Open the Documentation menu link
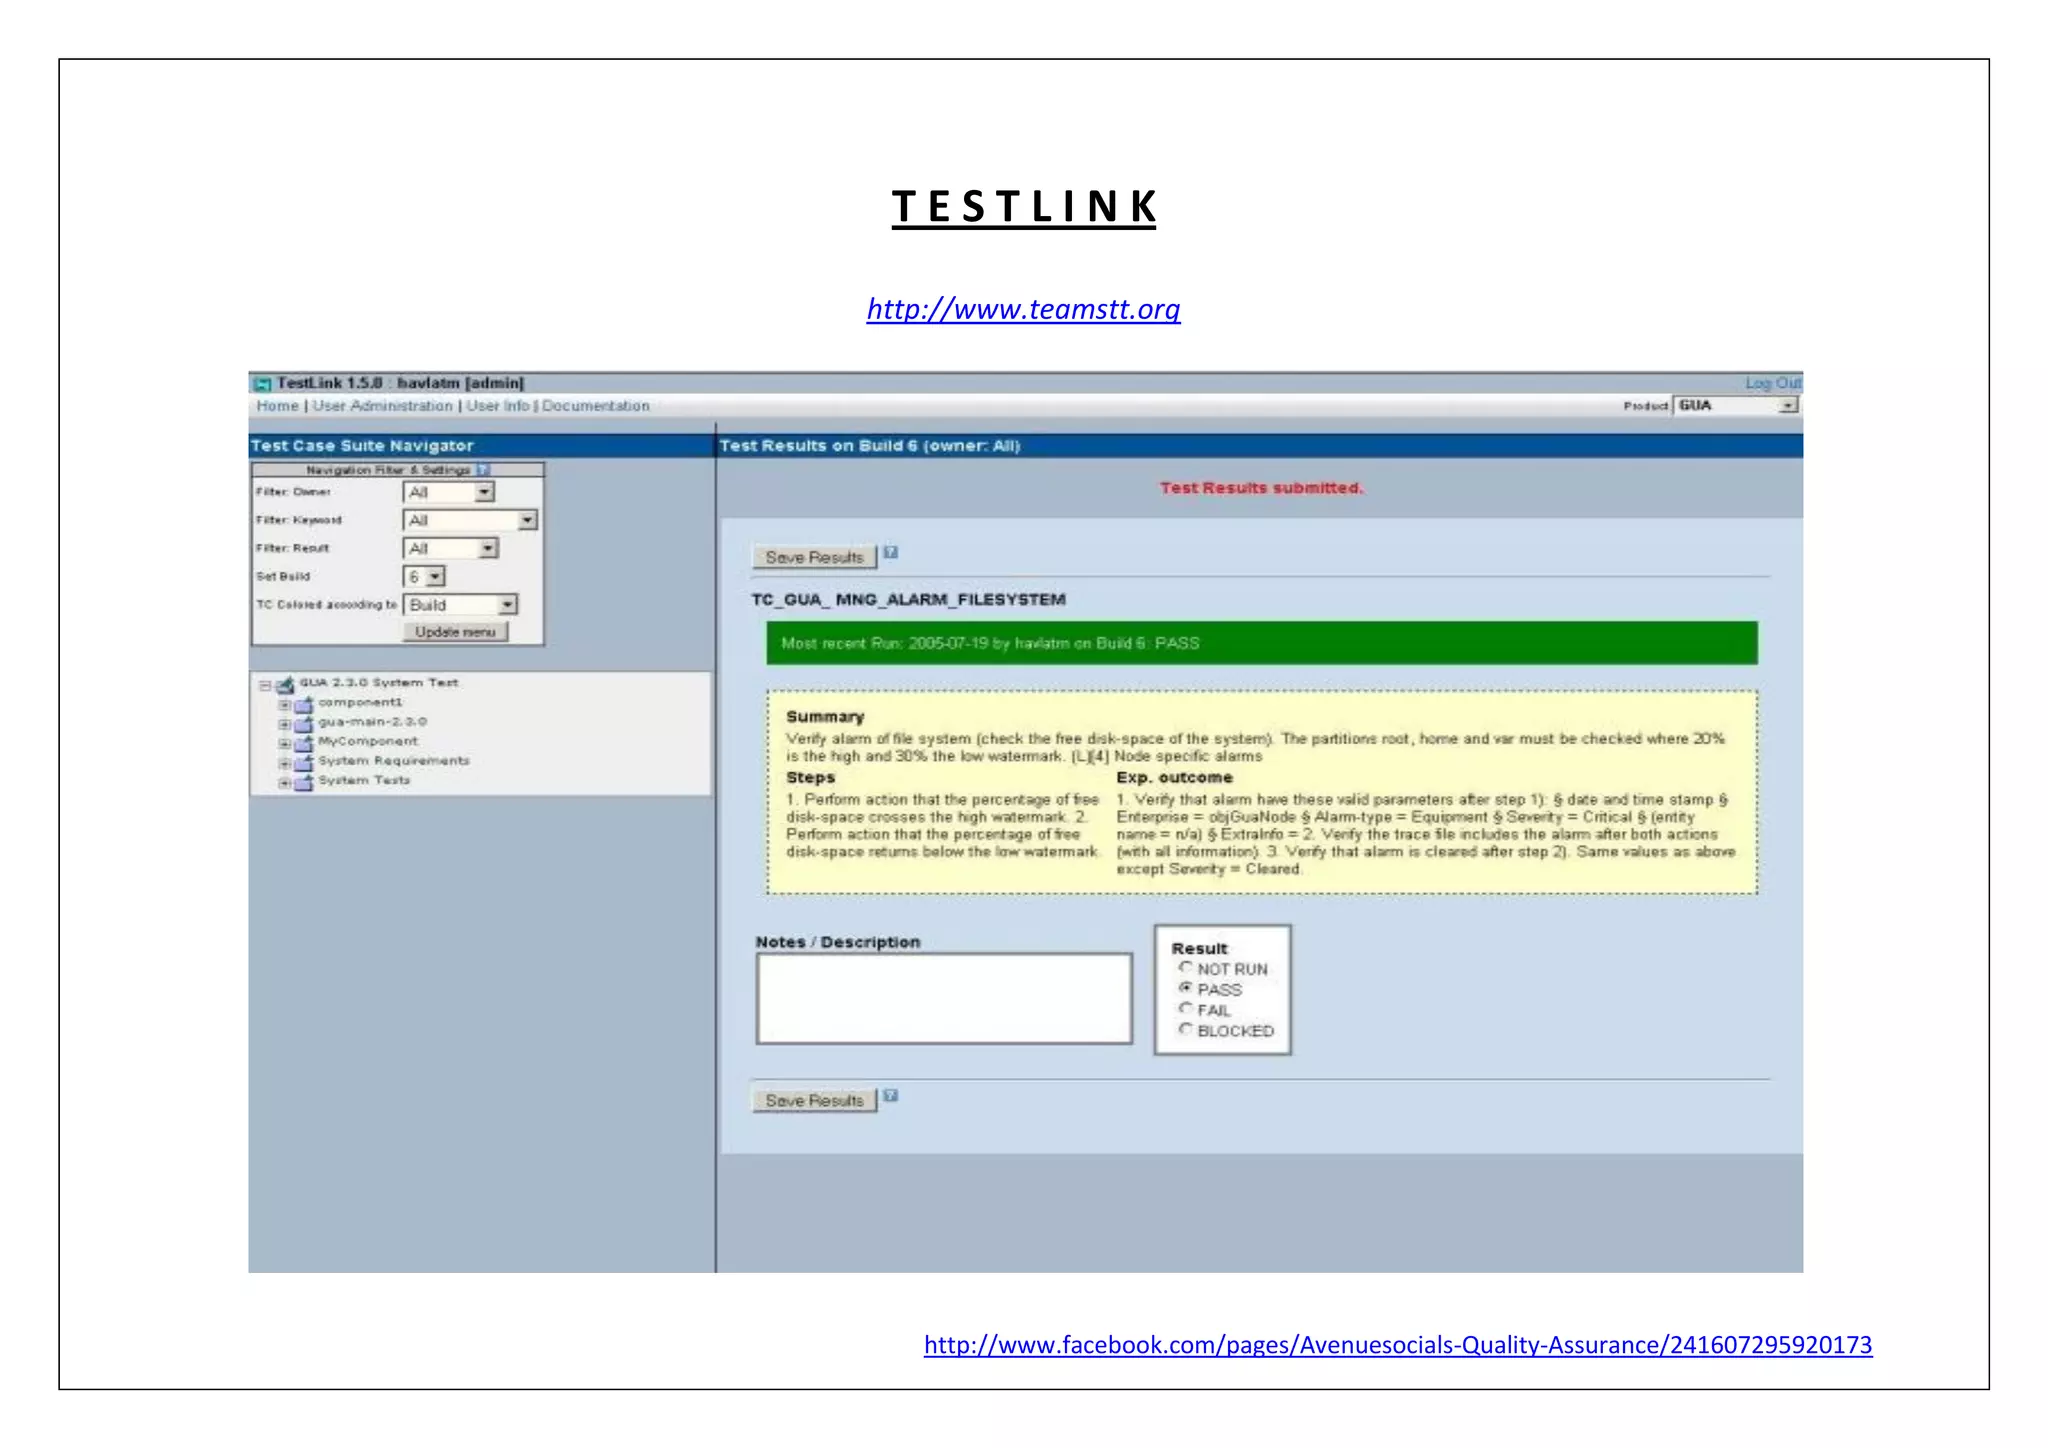Image resolution: width=2048 pixels, height=1448 pixels. [596, 406]
